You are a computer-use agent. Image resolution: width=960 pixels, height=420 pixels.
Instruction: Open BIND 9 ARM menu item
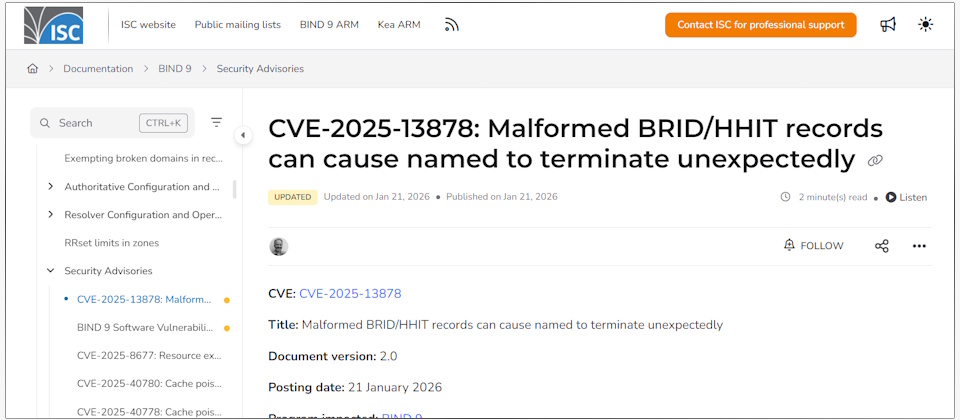pos(329,25)
